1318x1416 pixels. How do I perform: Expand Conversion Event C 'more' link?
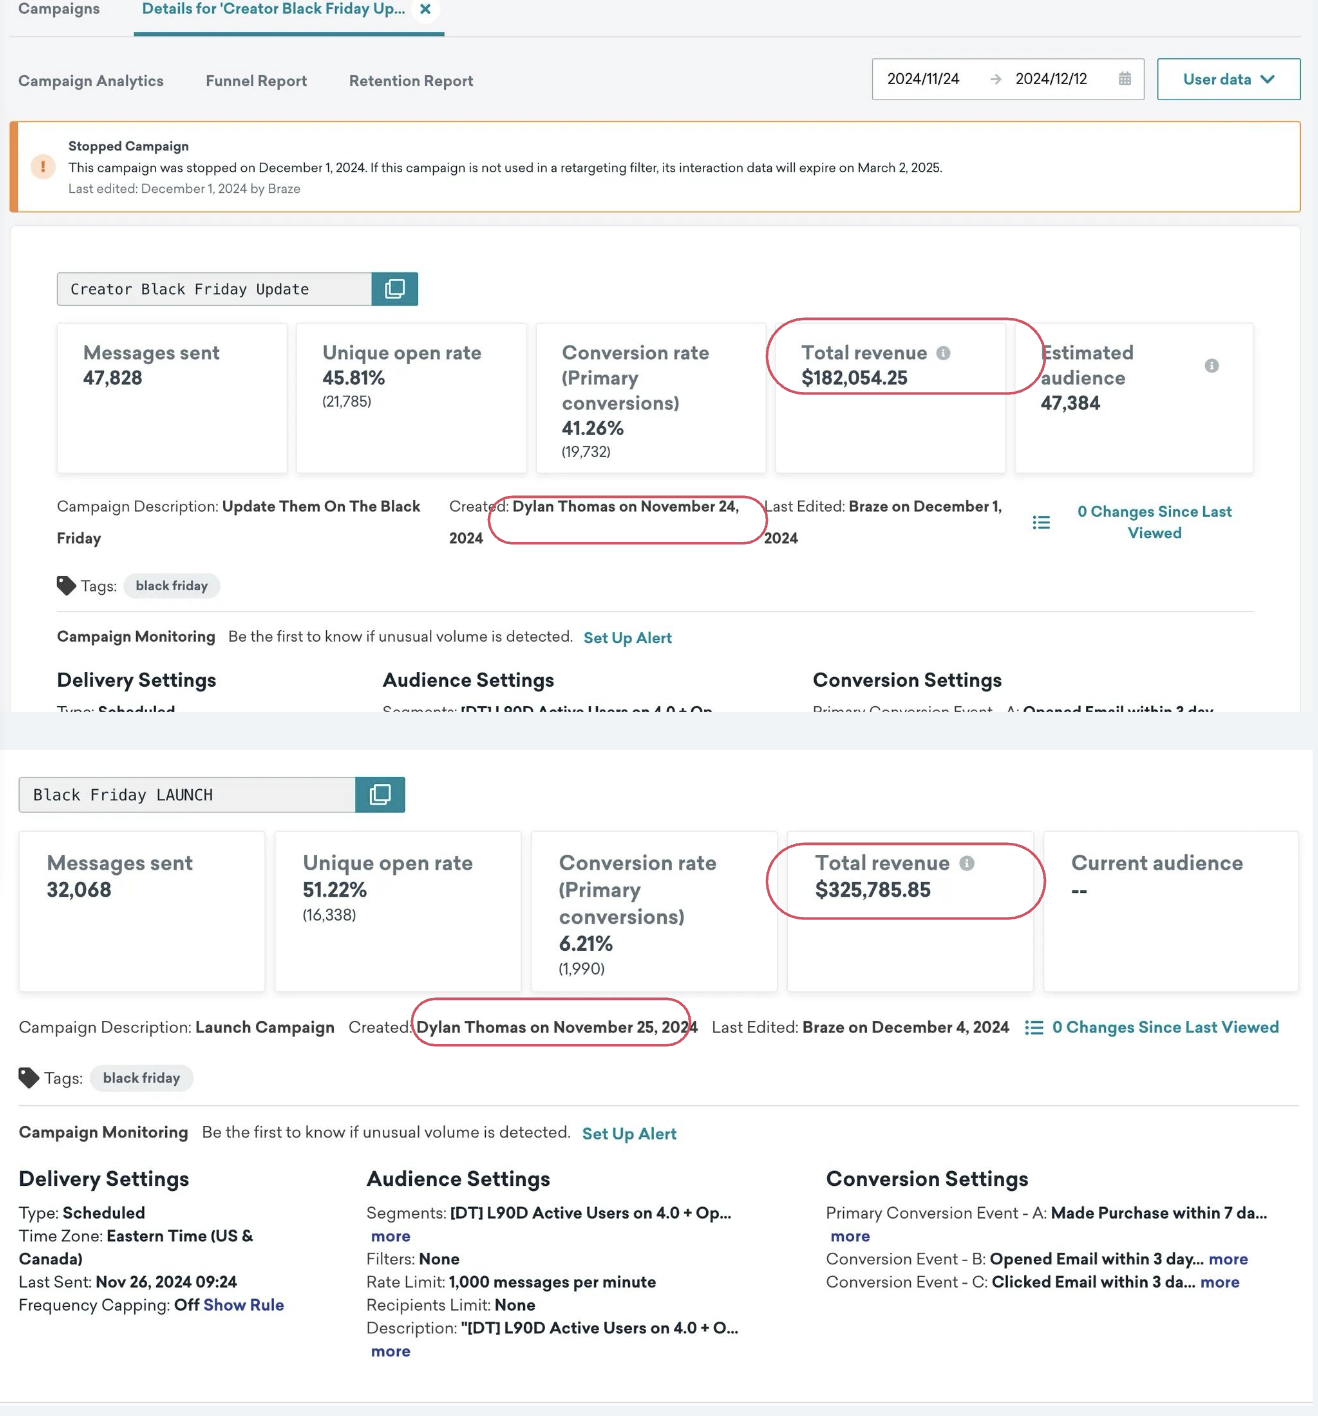point(1219,1282)
